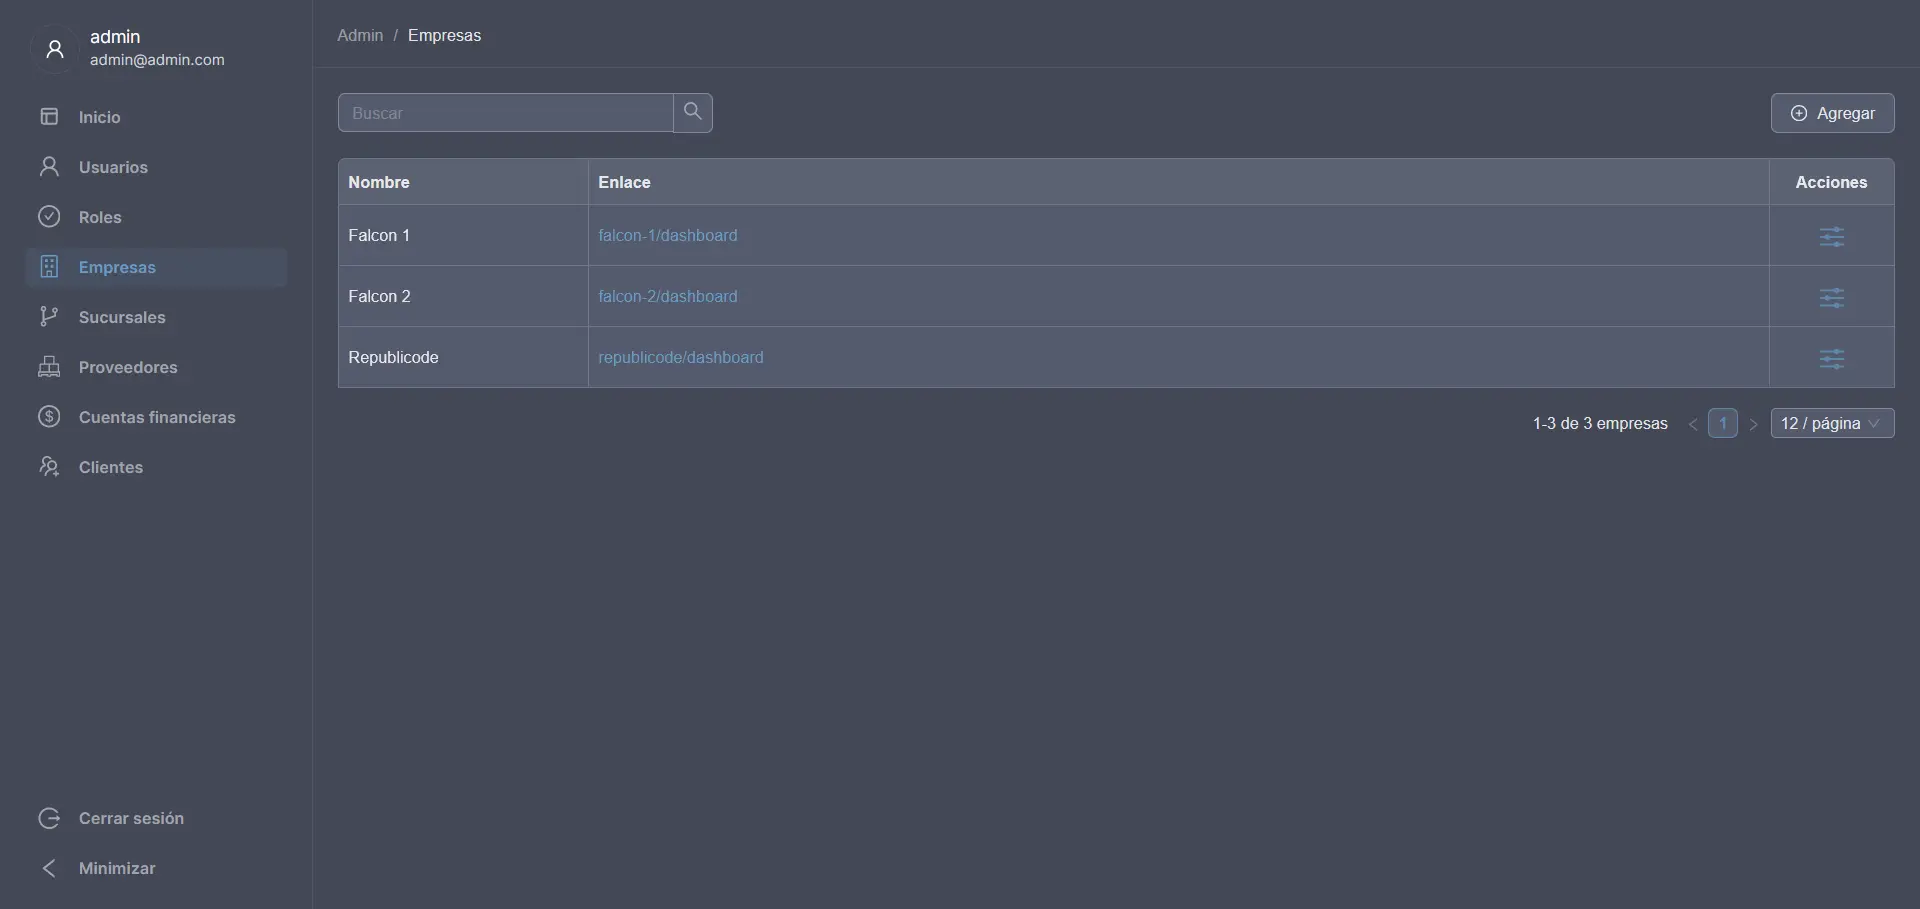Click Minimizar label to collapse sidebar

pos(117,868)
